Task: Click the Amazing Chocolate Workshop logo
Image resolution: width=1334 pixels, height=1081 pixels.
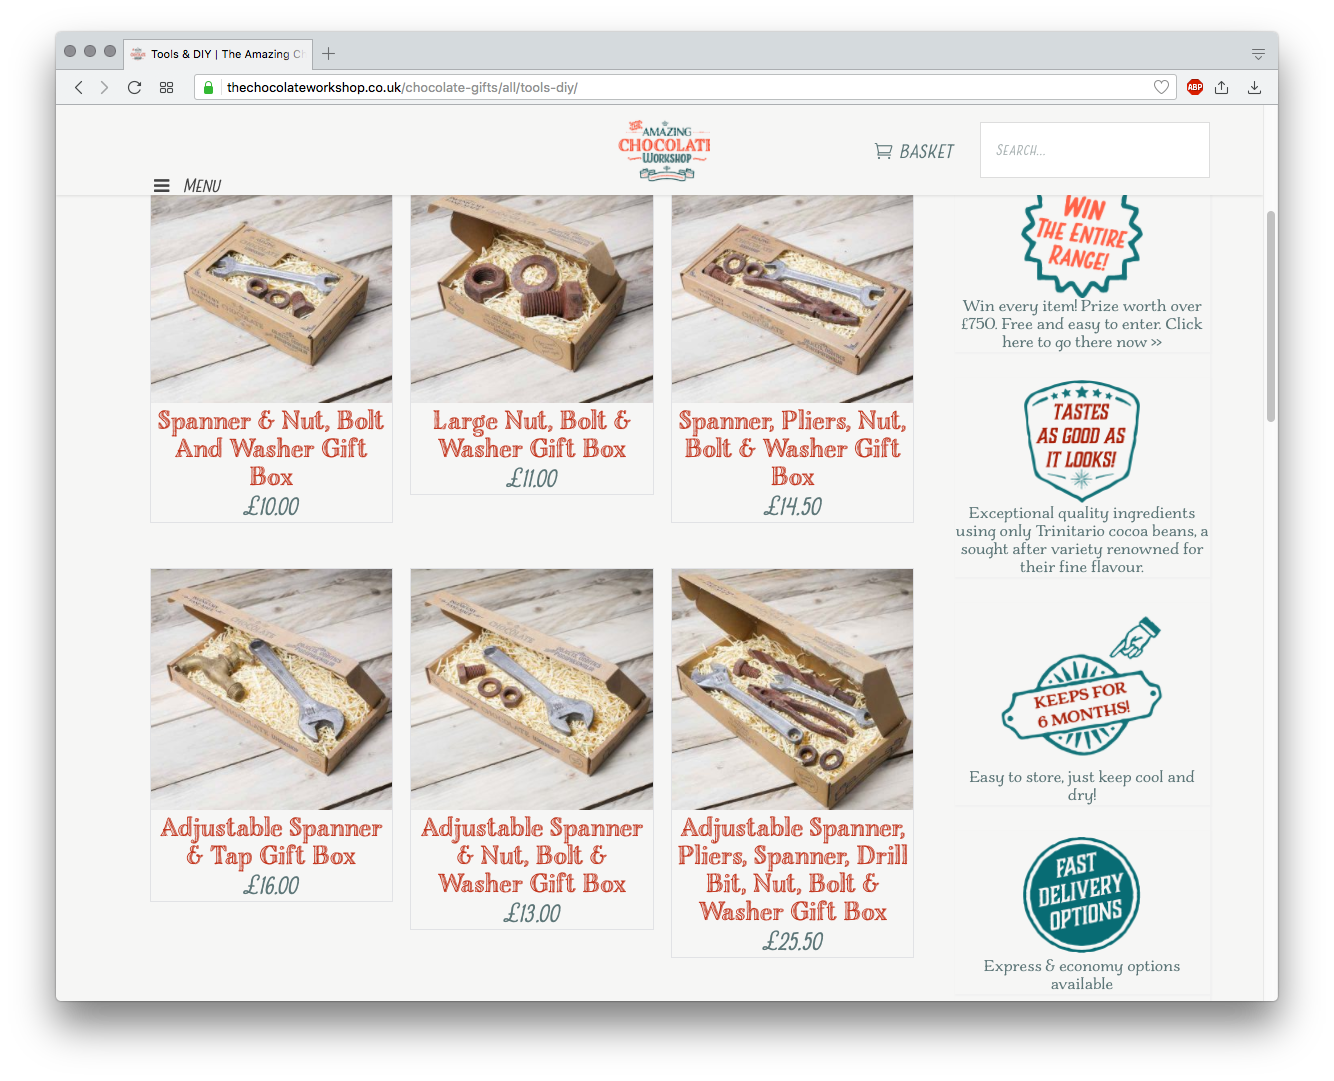Action: tap(665, 151)
